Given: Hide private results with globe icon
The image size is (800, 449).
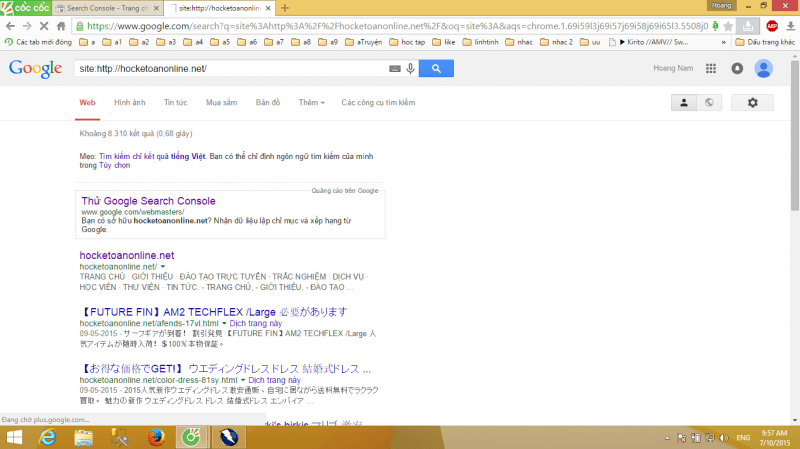Looking at the screenshot, I should point(709,103).
